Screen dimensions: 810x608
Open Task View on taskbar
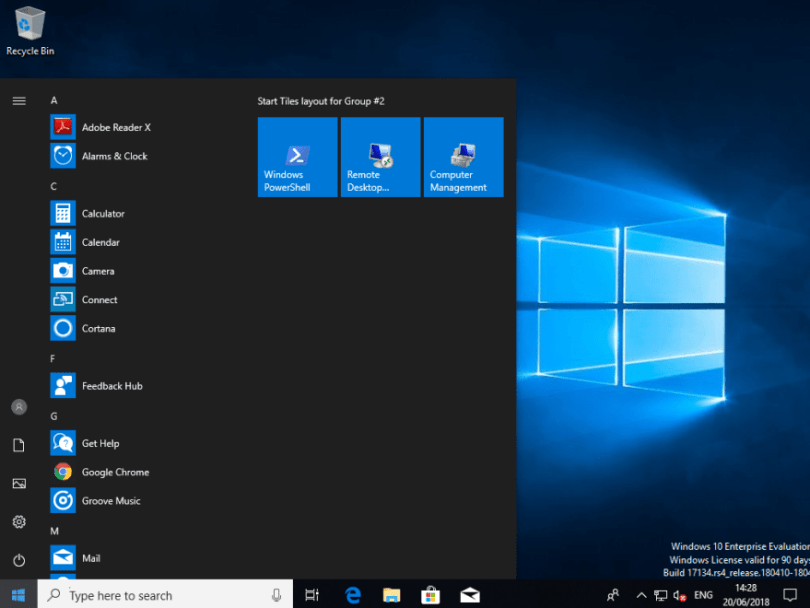tap(313, 595)
